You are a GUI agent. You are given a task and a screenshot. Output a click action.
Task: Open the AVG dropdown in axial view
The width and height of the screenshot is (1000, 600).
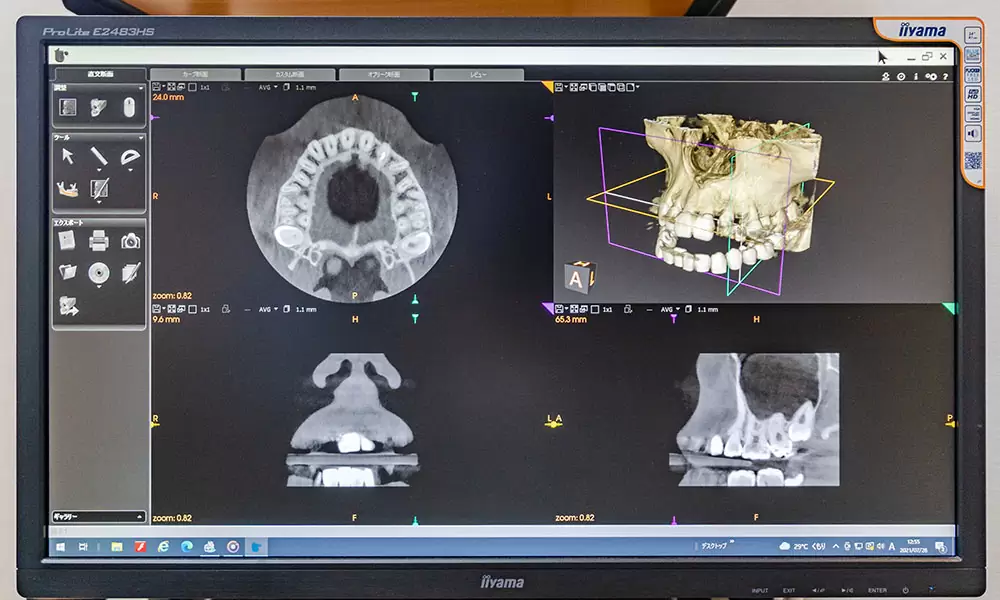point(267,87)
